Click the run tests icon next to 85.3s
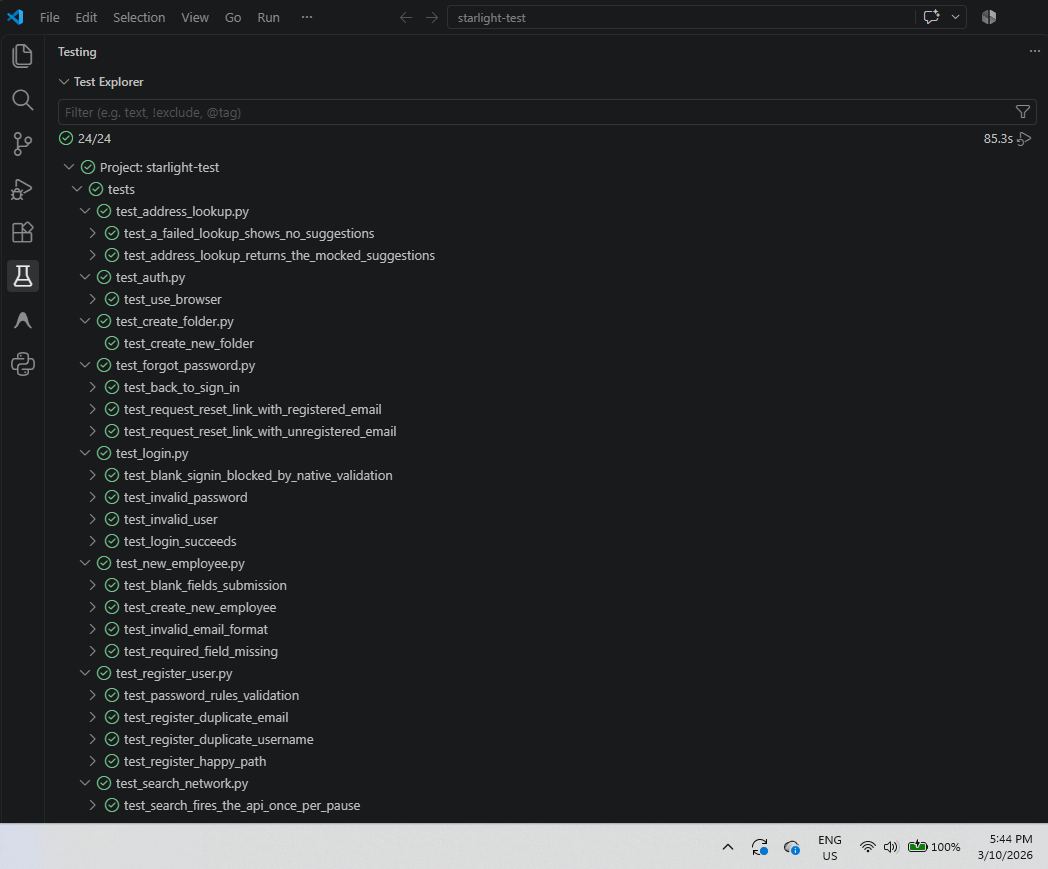Image resolution: width=1048 pixels, height=869 pixels. click(x=1024, y=138)
